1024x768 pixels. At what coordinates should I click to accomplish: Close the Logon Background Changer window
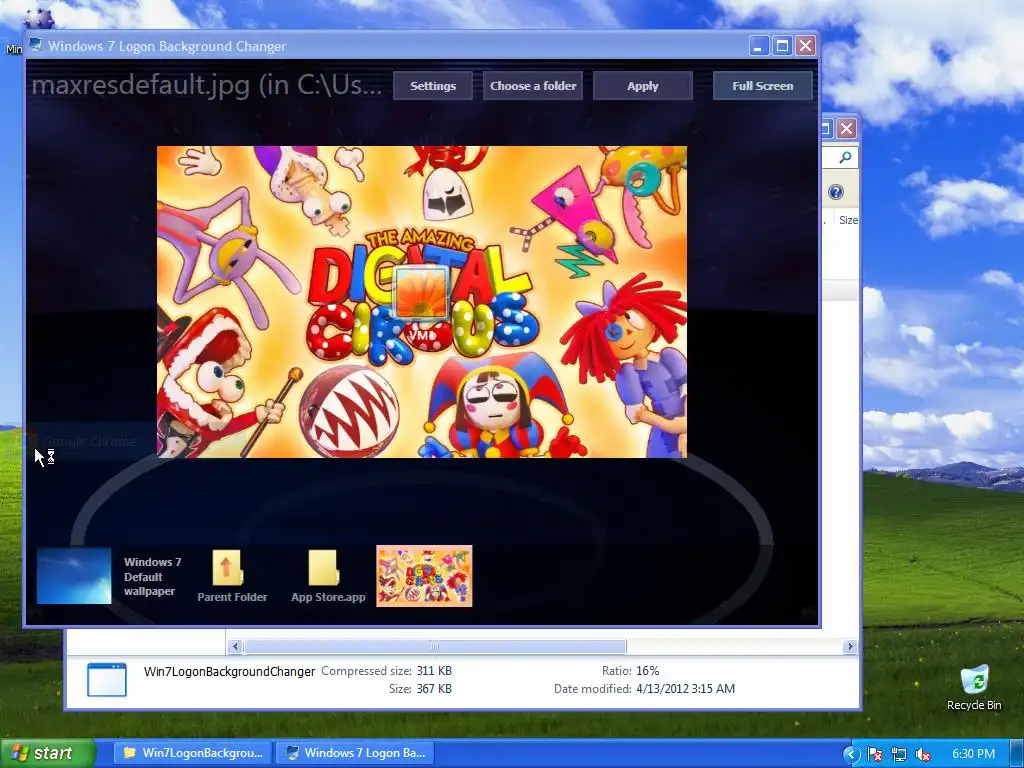pos(806,46)
